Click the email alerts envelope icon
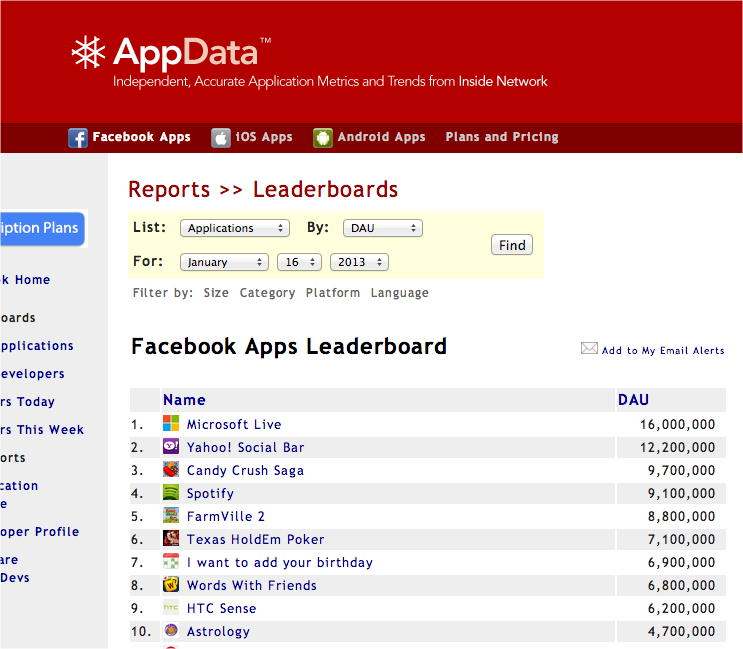The height and width of the screenshot is (649, 743). click(x=589, y=348)
